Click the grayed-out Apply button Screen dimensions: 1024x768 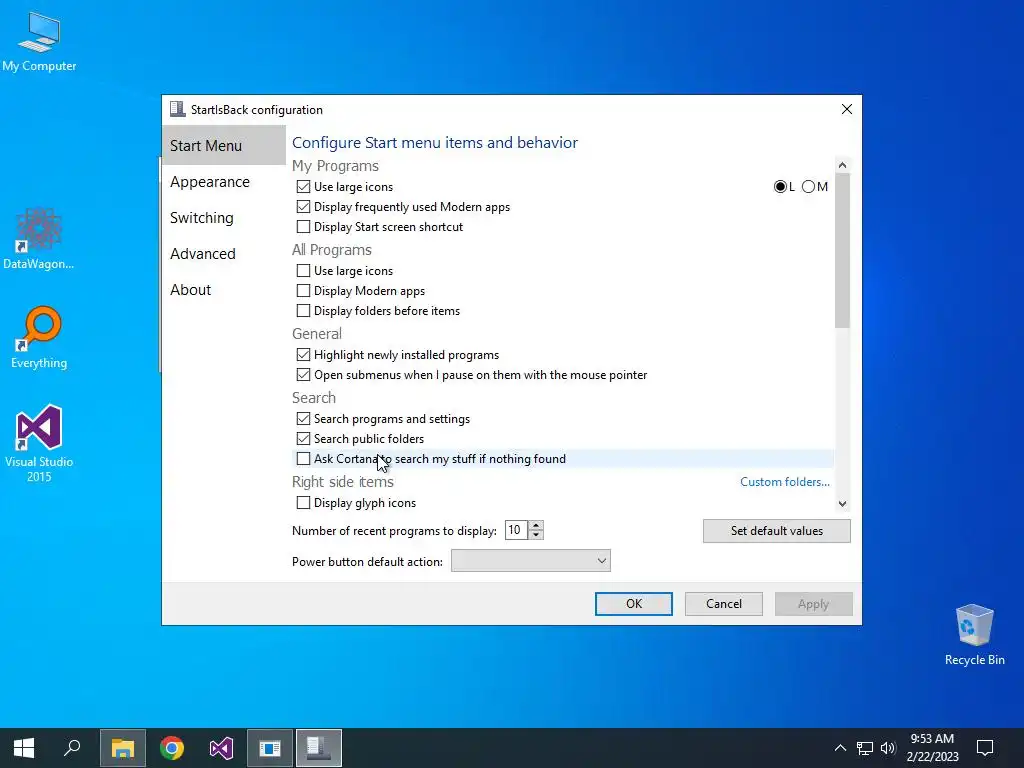point(813,603)
